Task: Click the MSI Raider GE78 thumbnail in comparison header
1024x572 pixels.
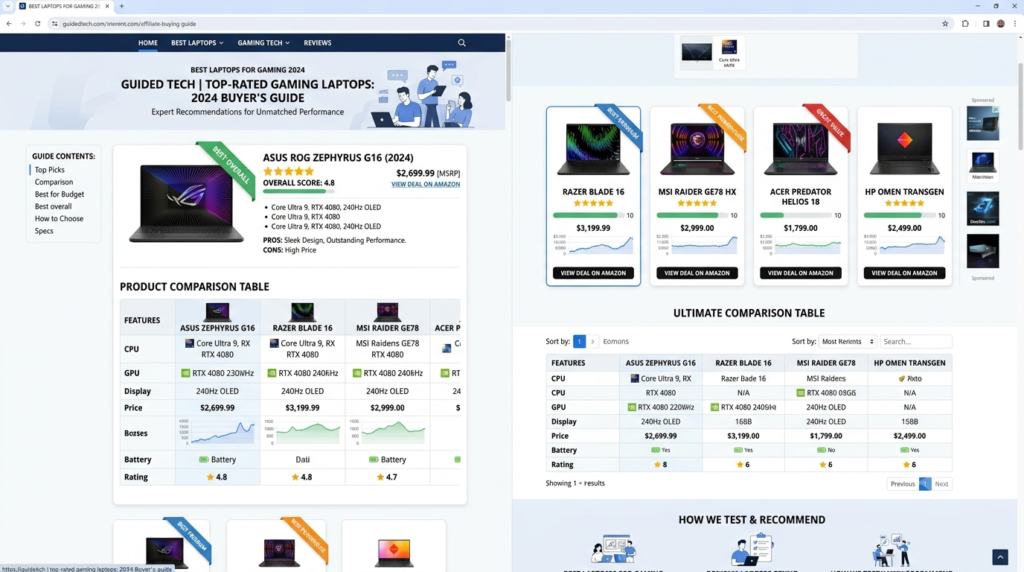Action: pyautogui.click(x=387, y=311)
